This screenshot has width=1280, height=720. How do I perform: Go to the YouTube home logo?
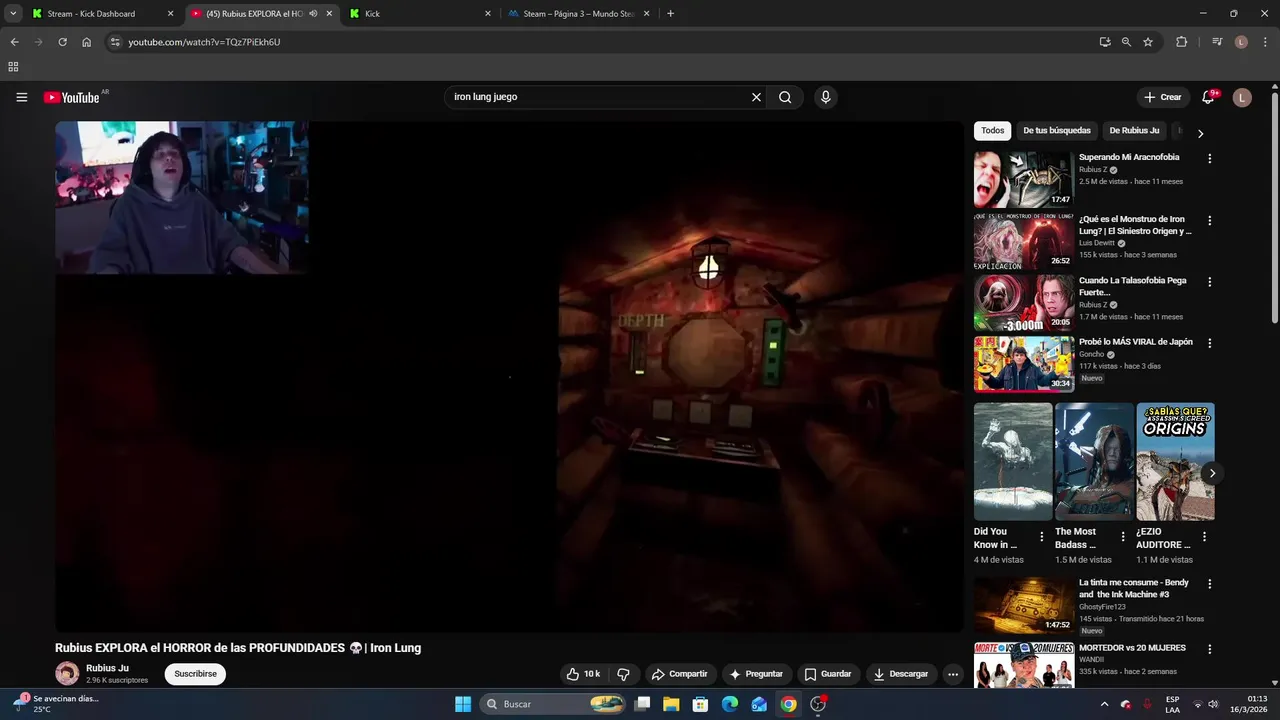point(71,97)
